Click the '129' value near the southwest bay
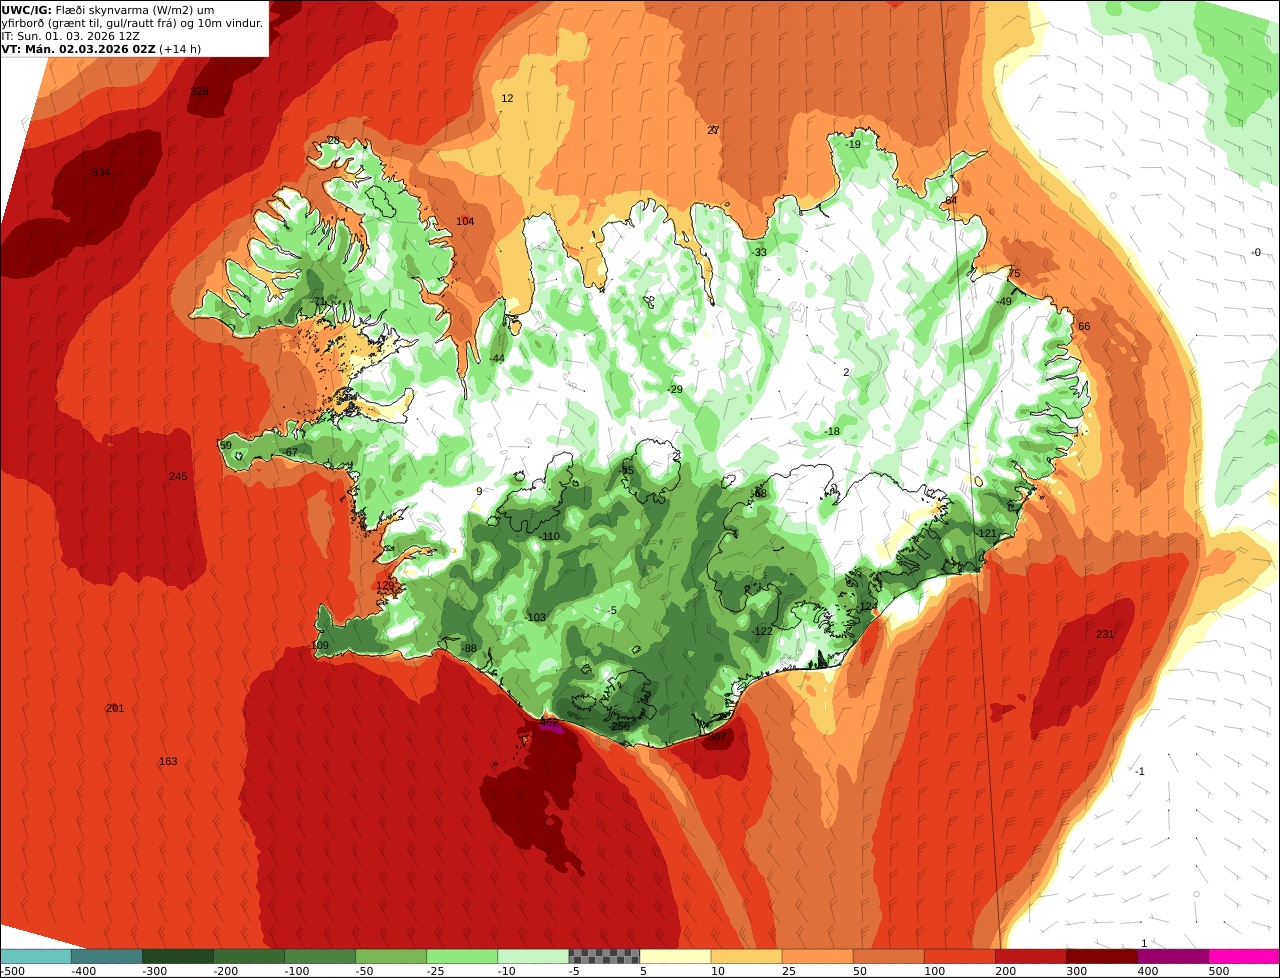Image resolution: width=1280 pixels, height=978 pixels. click(x=385, y=586)
